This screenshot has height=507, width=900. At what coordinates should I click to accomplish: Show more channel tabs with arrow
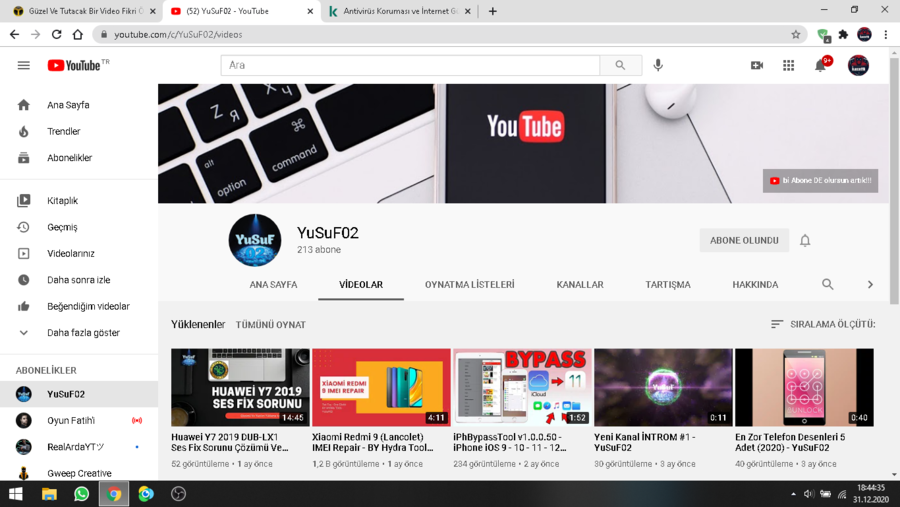click(x=870, y=284)
